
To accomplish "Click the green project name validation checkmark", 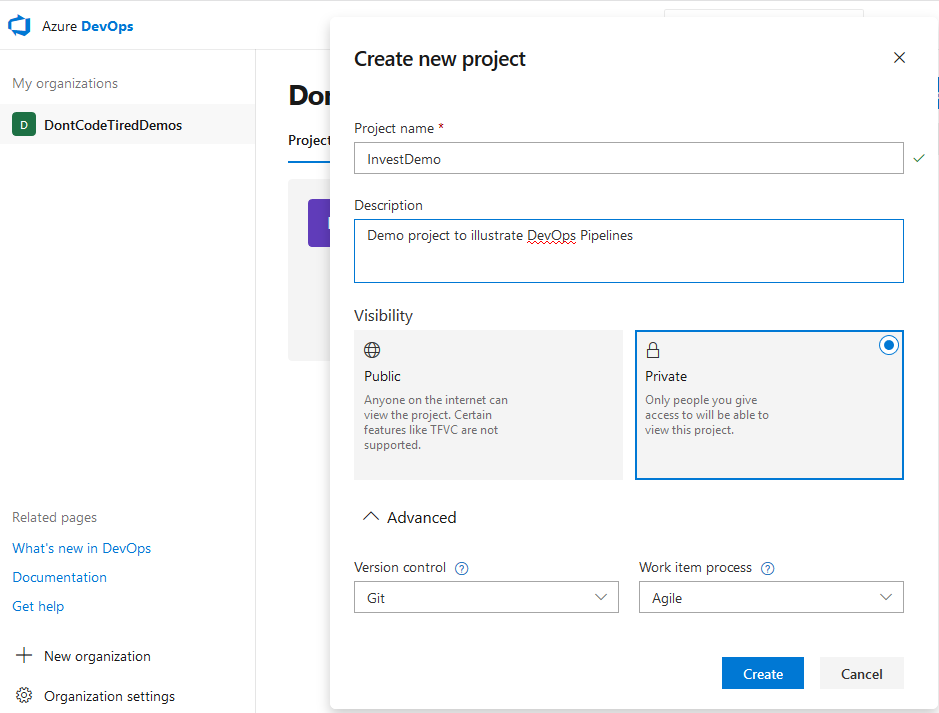I will pyautogui.click(x=919, y=157).
